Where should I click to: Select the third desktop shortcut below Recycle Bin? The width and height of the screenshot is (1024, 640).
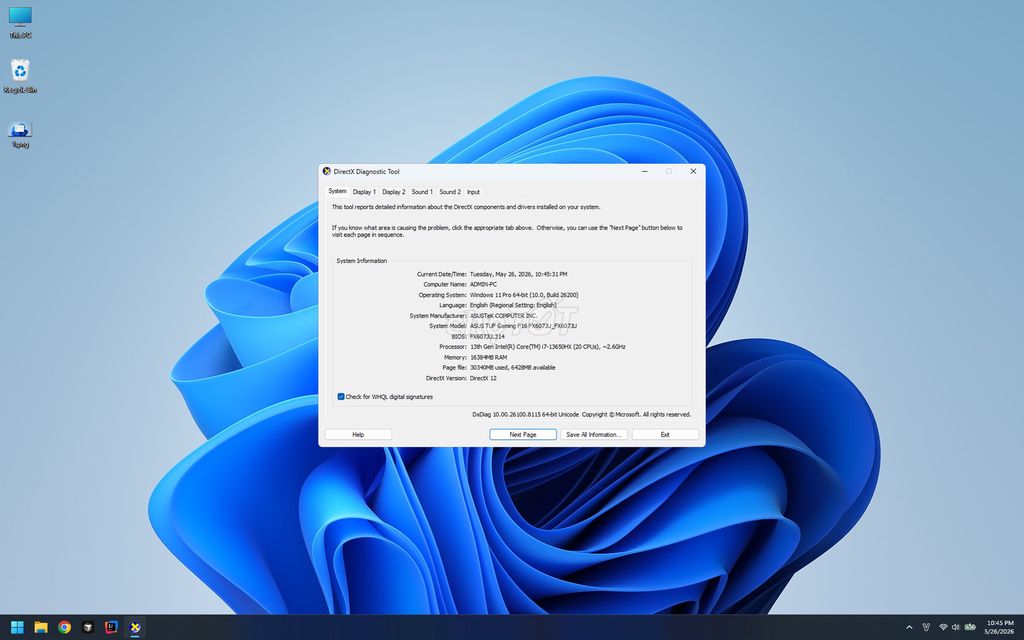[20, 135]
